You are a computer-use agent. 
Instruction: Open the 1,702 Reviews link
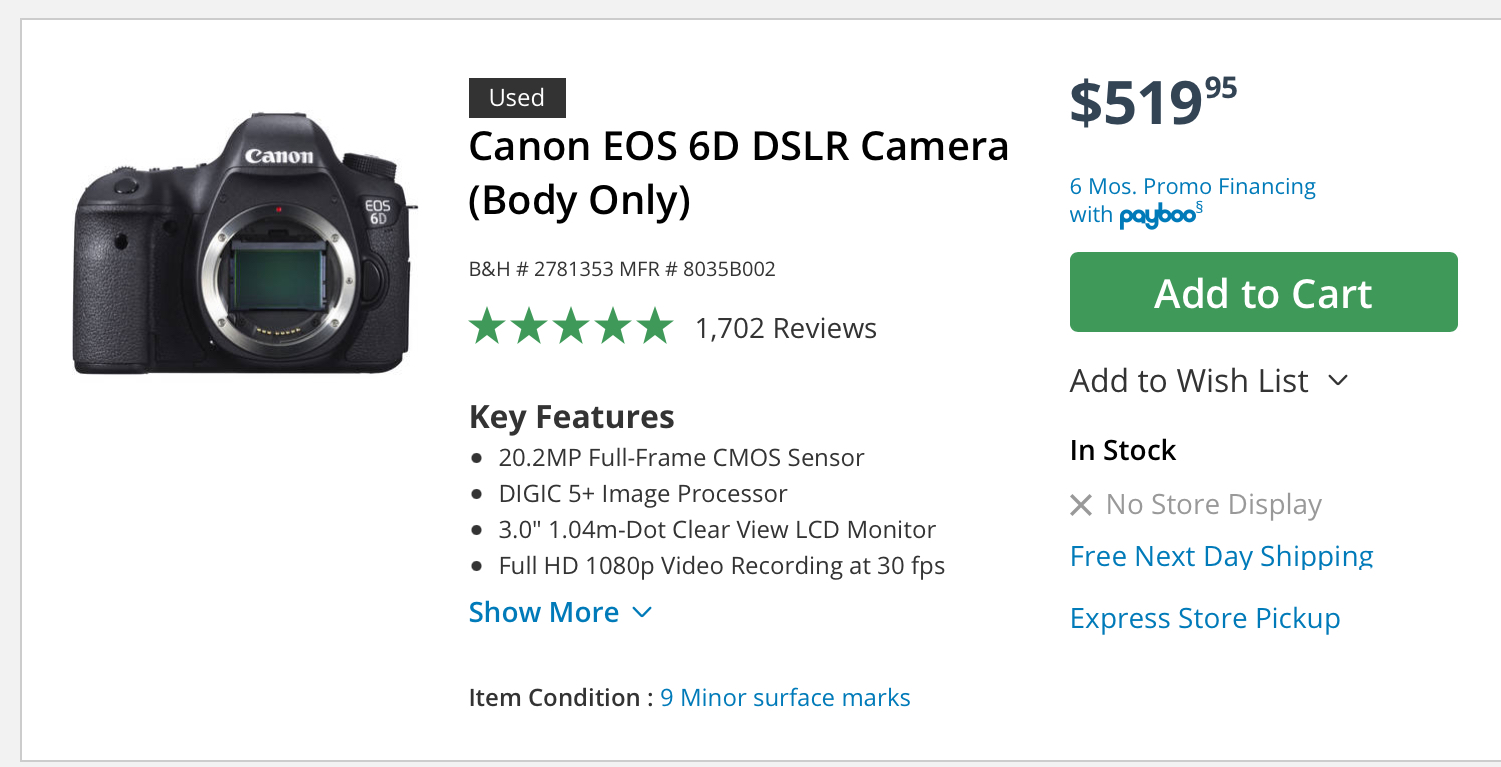[786, 327]
